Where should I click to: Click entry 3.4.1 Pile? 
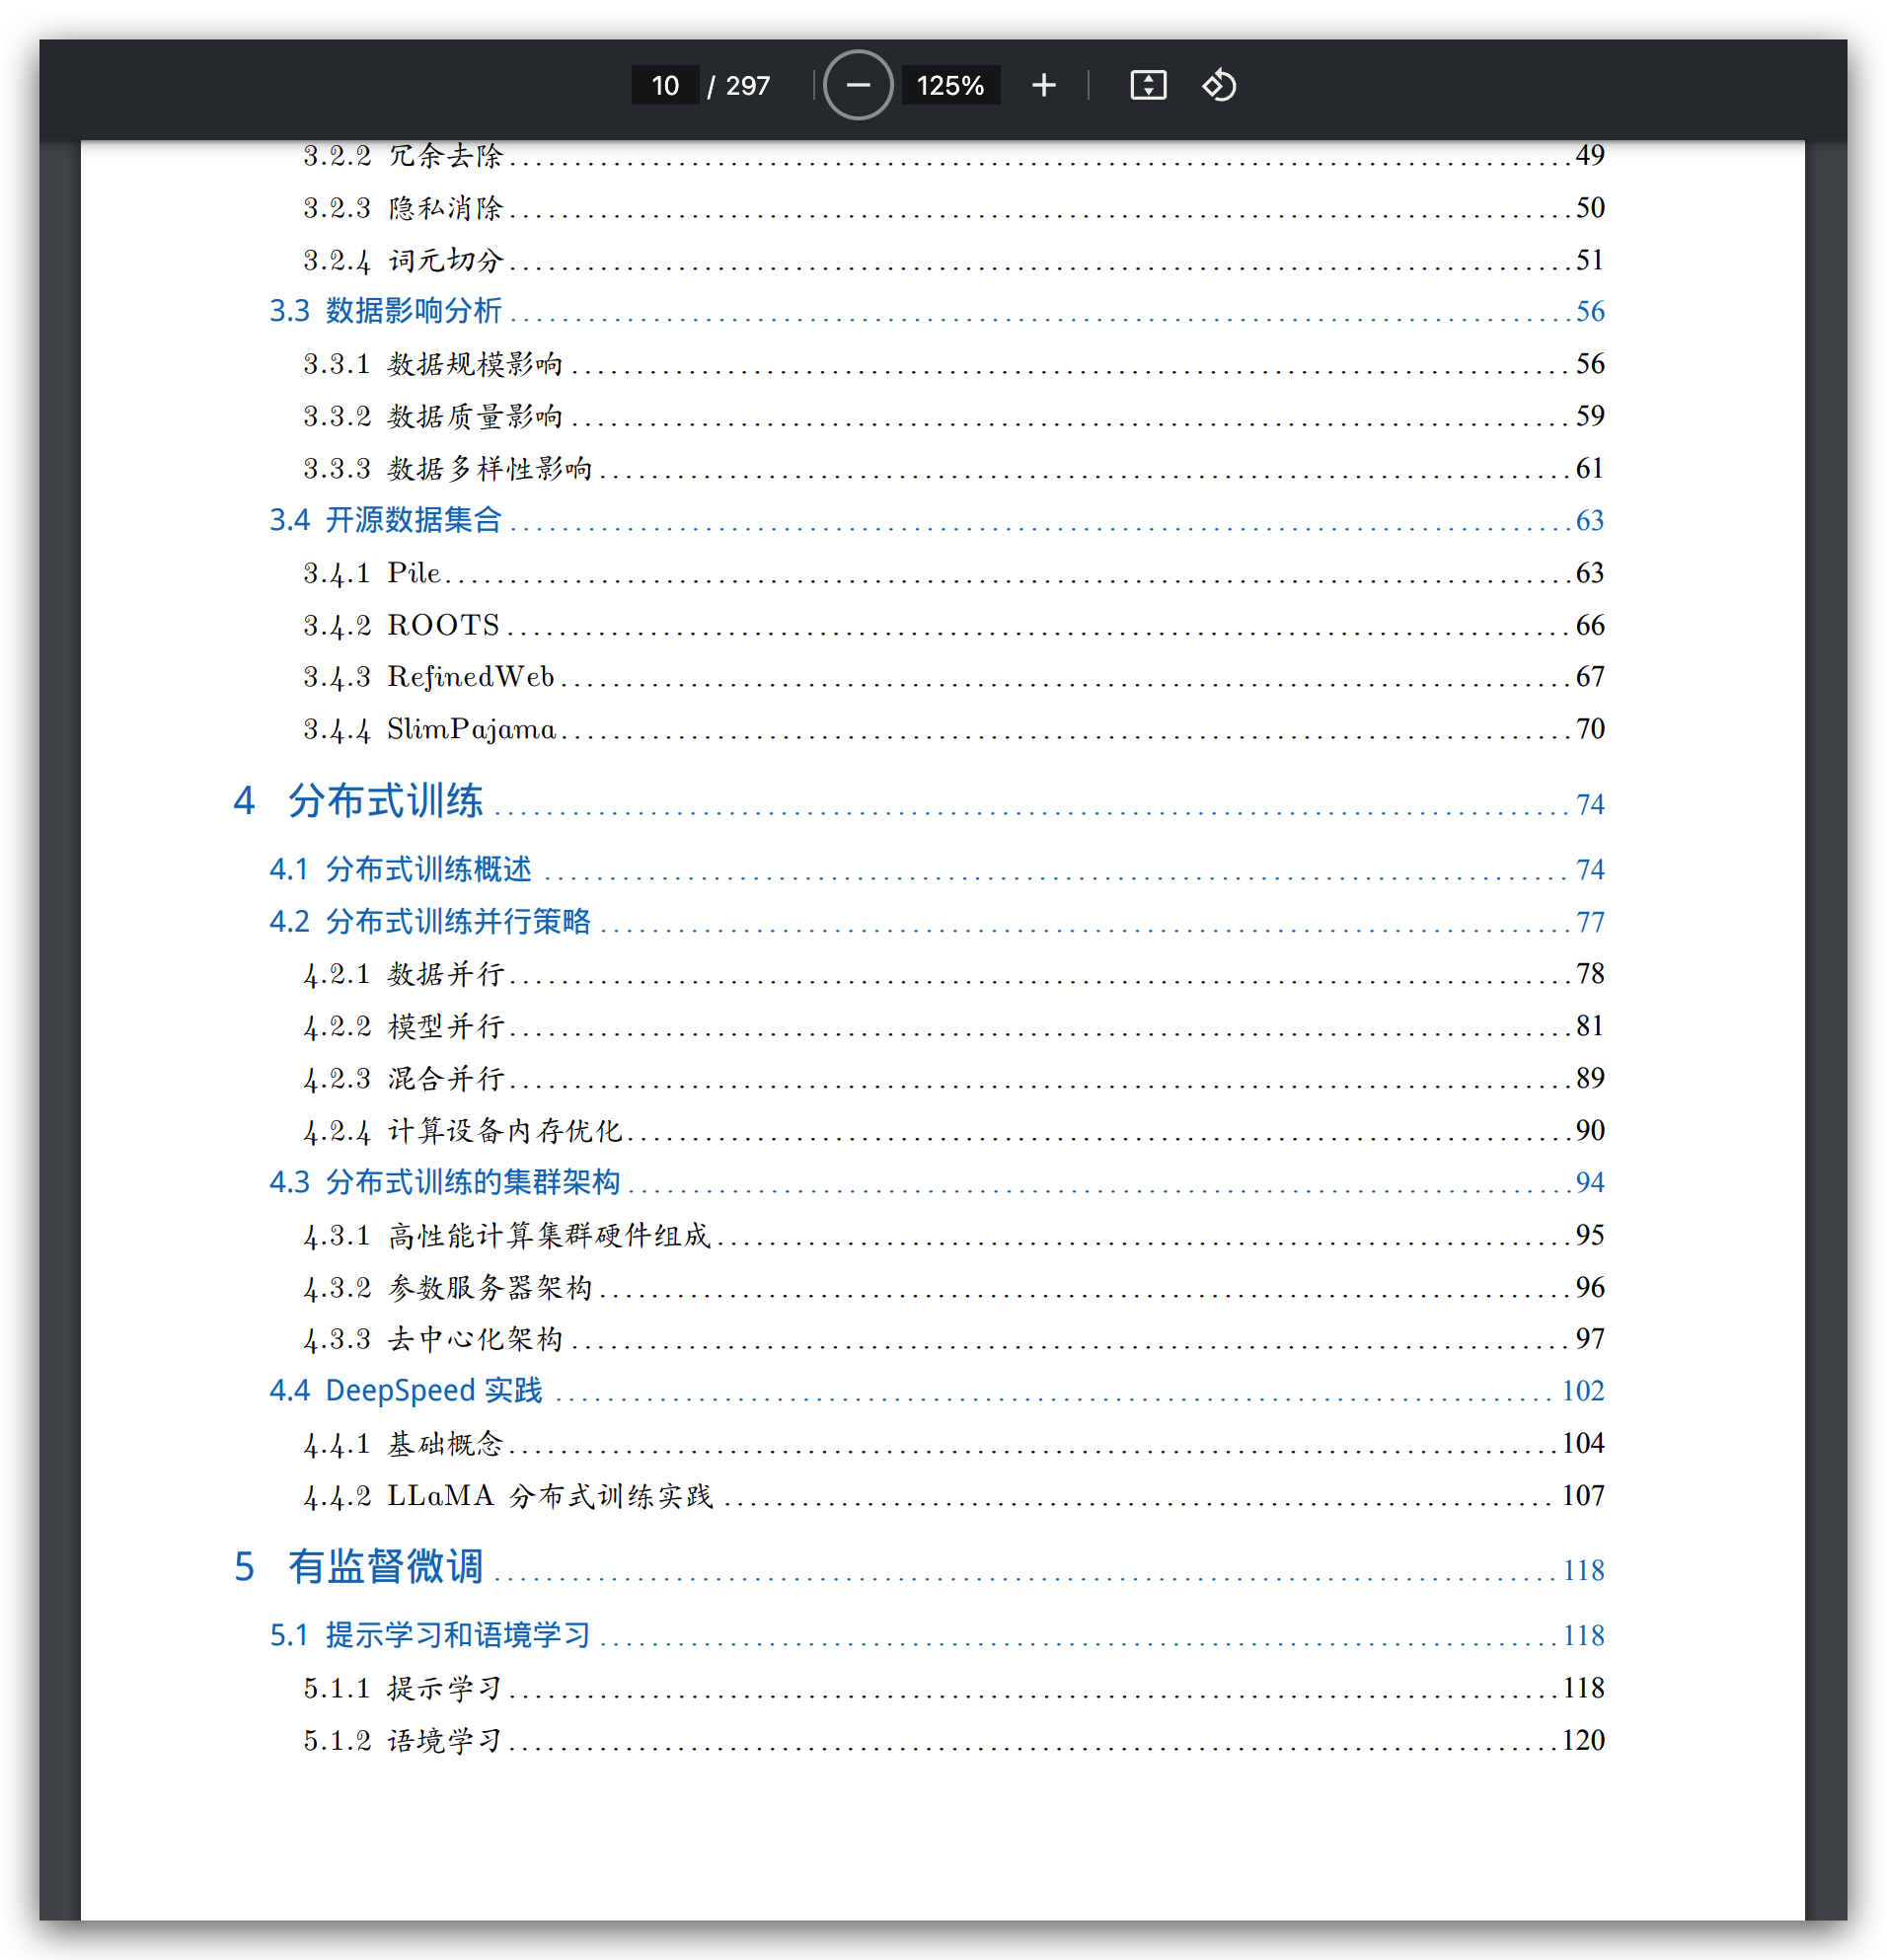point(372,573)
